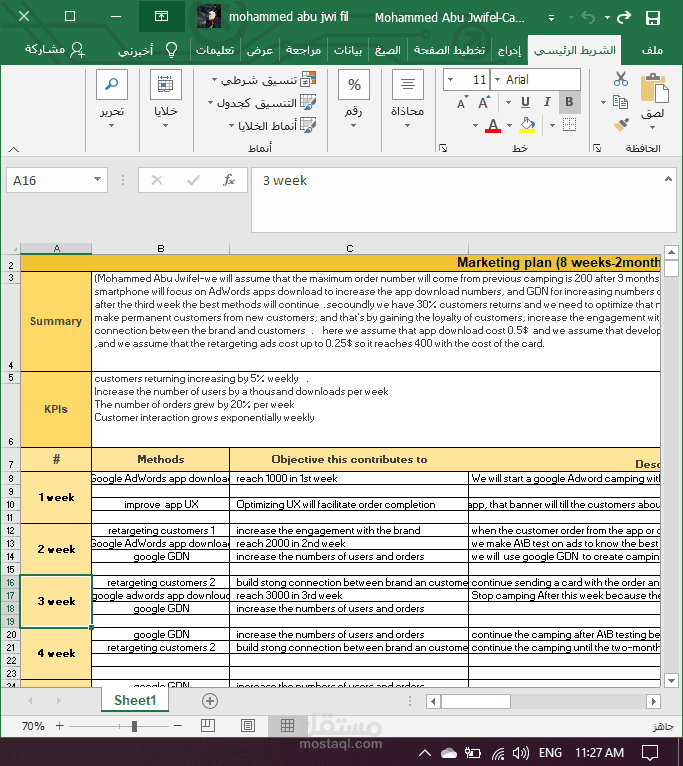Image resolution: width=683 pixels, height=766 pixels.
Task: Switch to the مراجعة (Review) tab
Action: (x=303, y=50)
